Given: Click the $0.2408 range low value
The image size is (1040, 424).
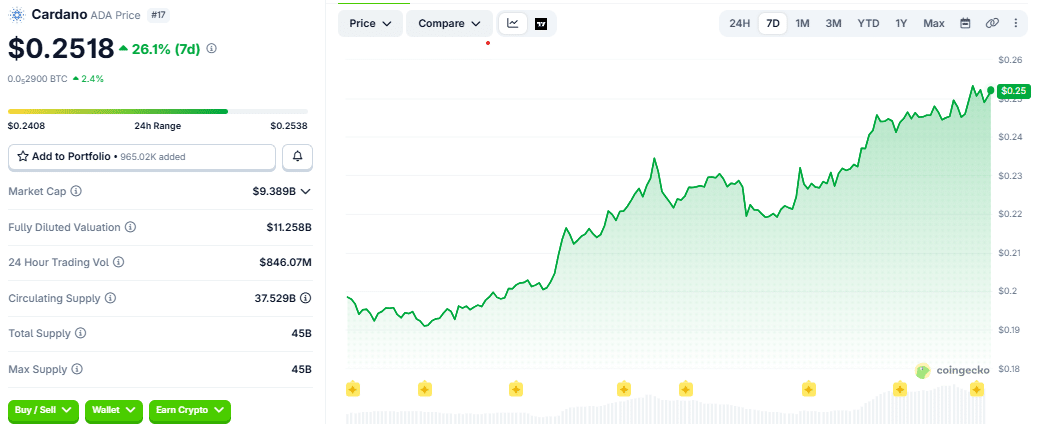Looking at the screenshot, I should tap(27, 126).
